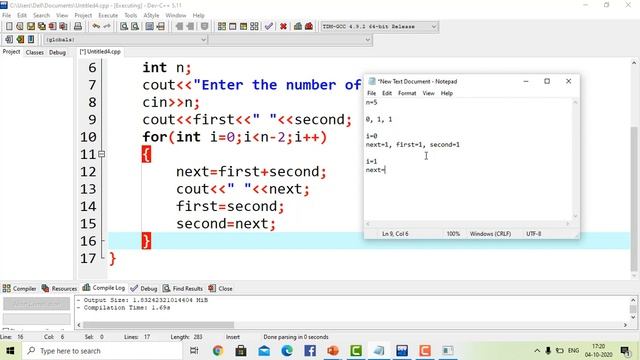Click the Save All toolbar icon
The height and width of the screenshot is (360, 640).
click(x=42, y=27)
